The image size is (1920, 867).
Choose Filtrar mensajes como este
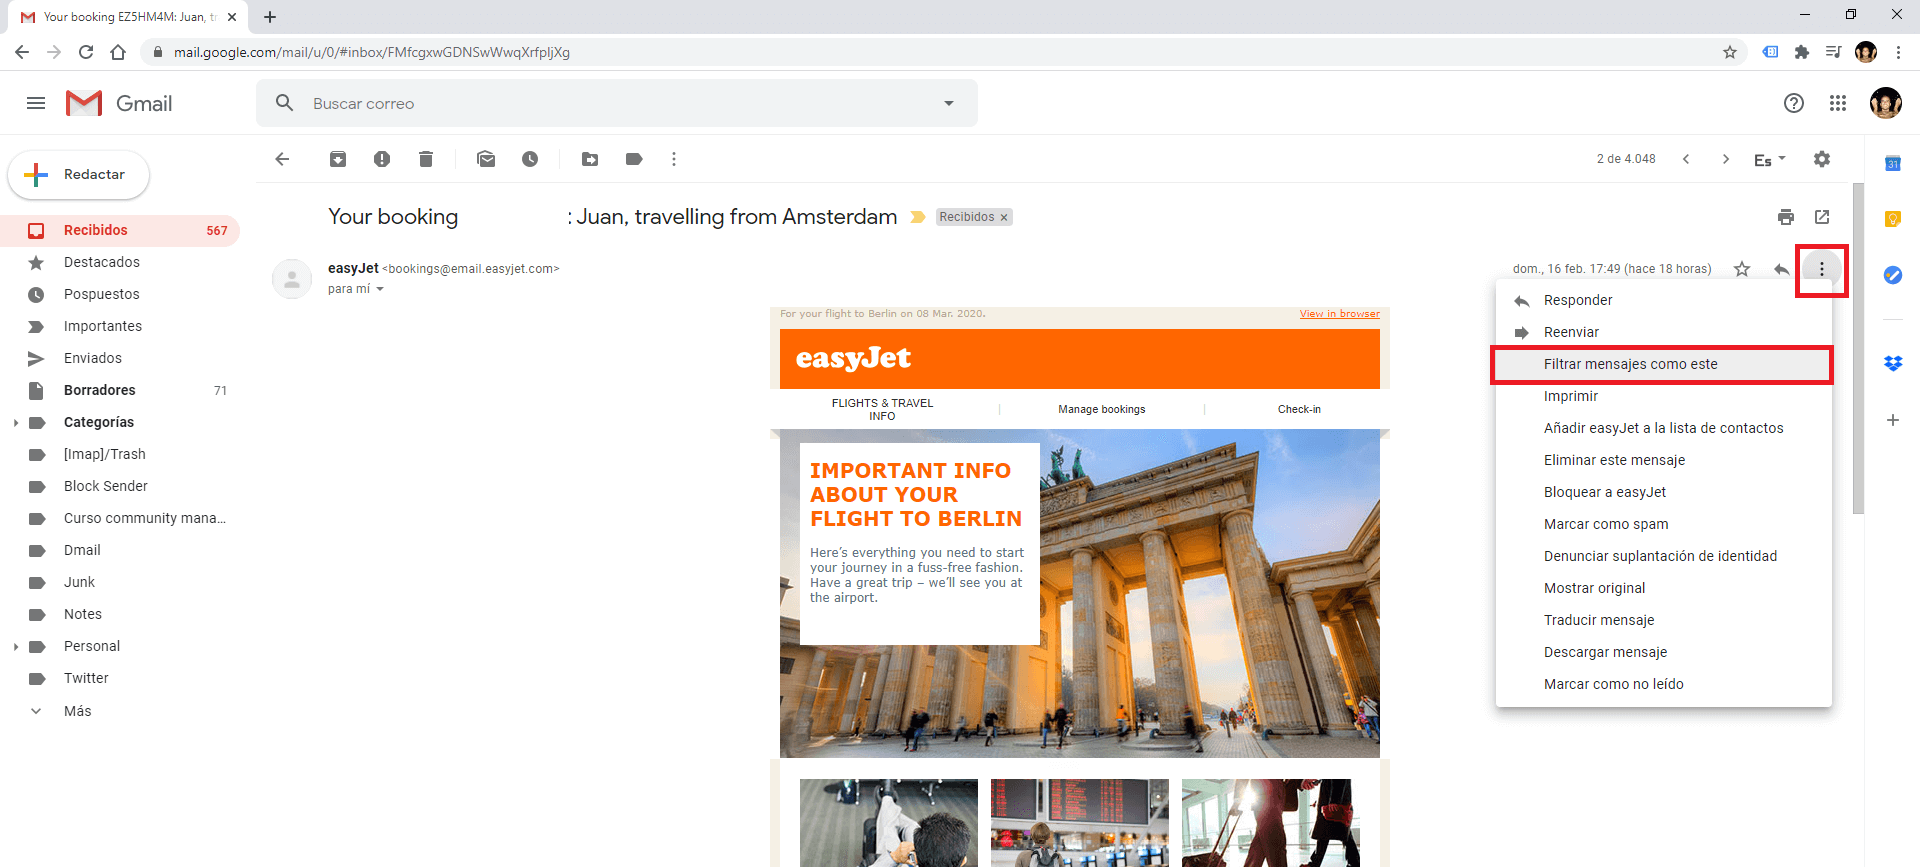coord(1664,364)
